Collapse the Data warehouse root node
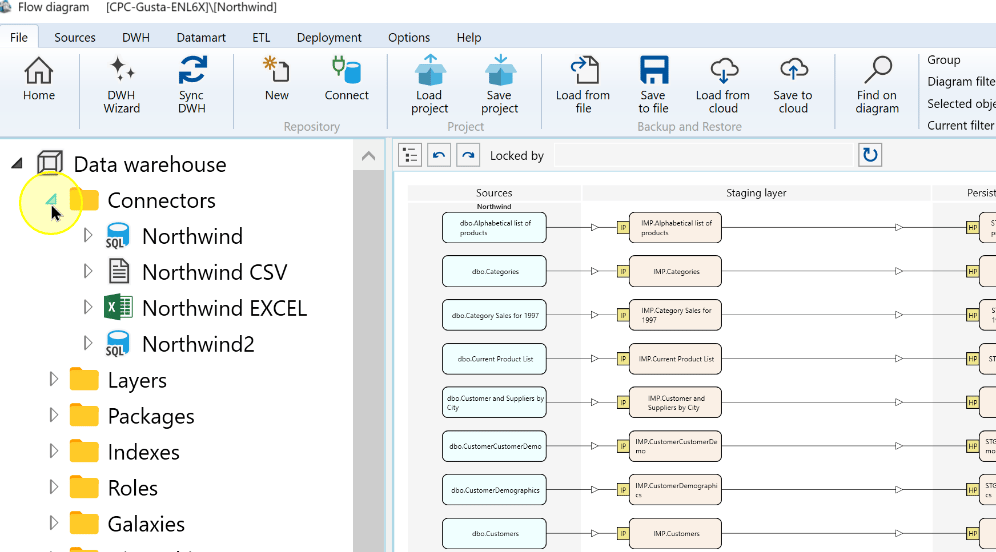This screenshot has height=552, width=996. tap(17, 164)
